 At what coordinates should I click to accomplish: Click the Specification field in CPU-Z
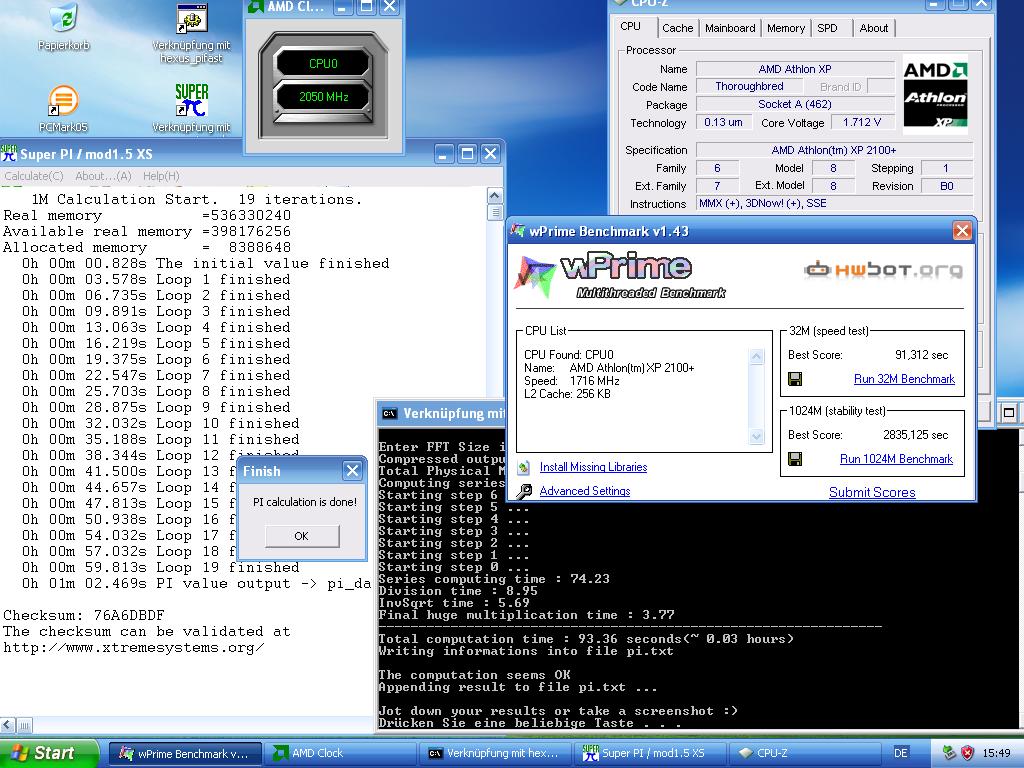coord(834,150)
